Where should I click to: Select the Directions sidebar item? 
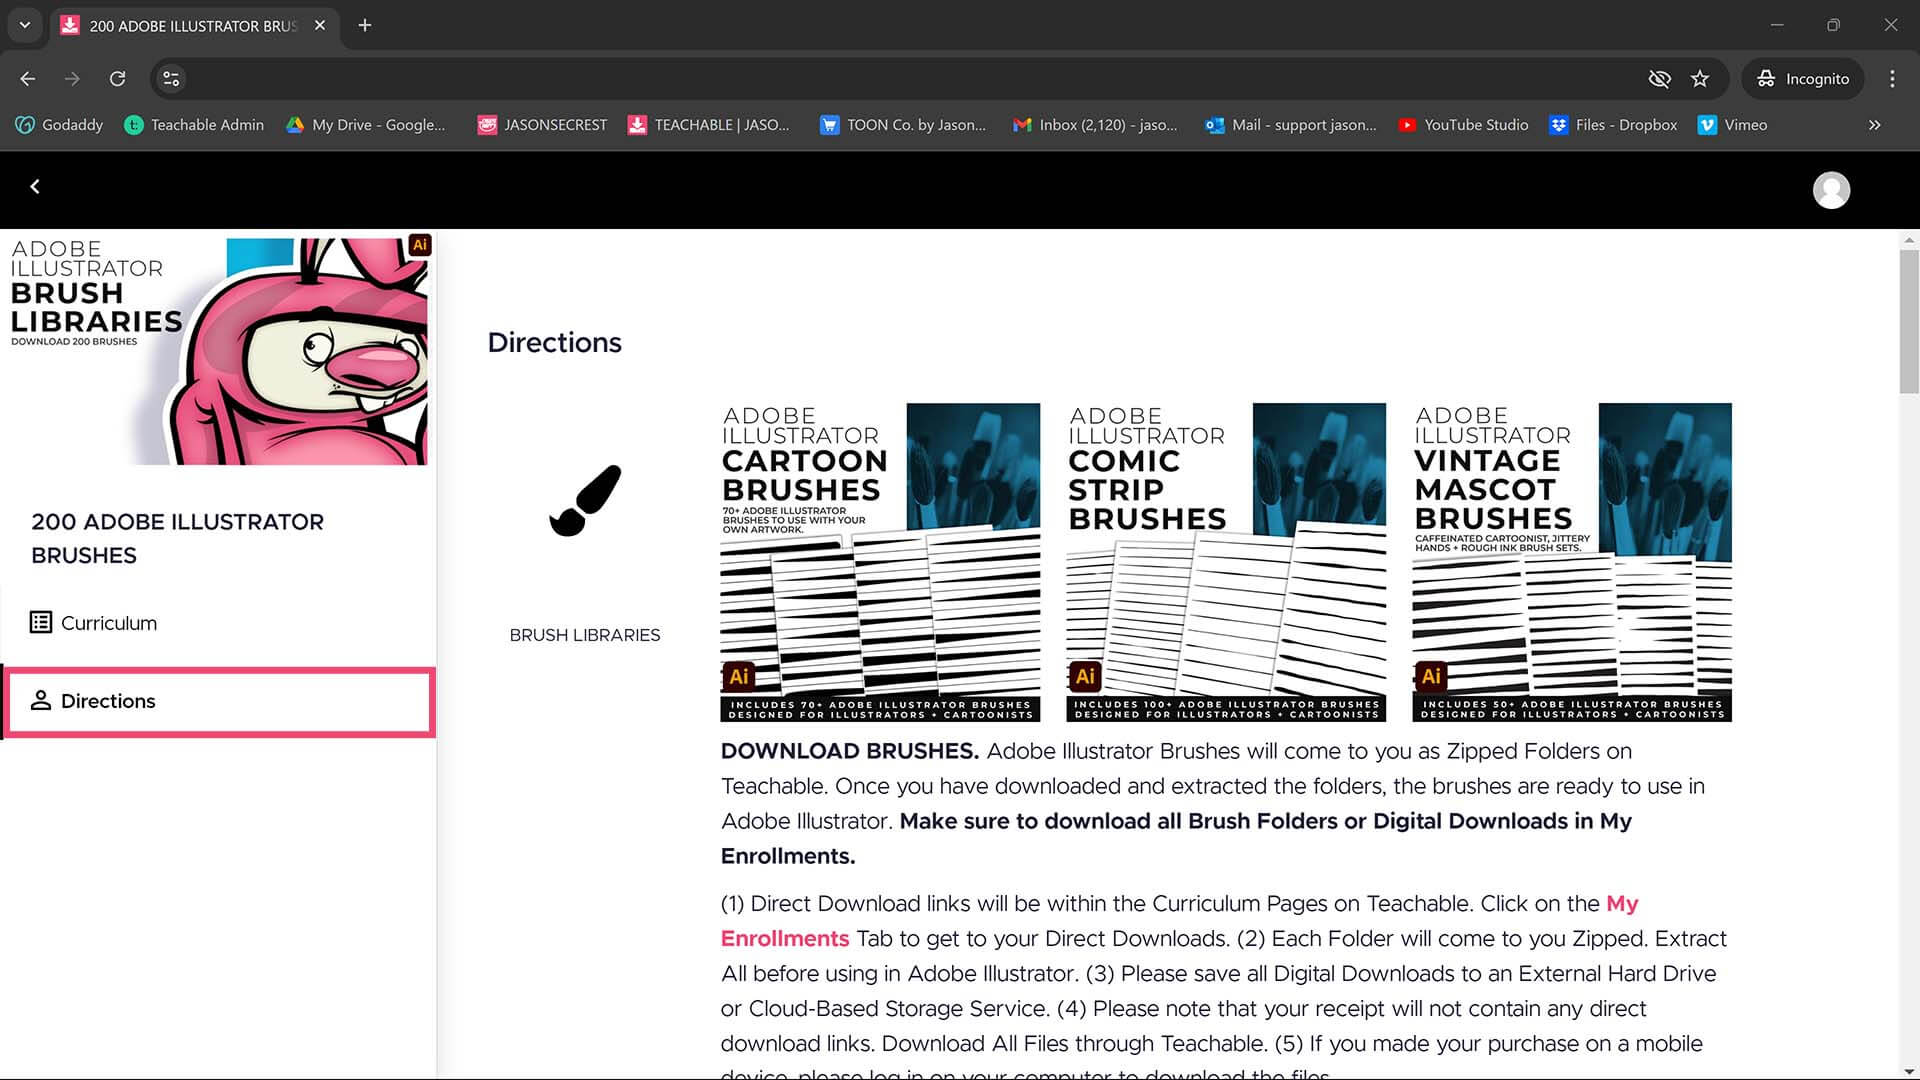click(219, 702)
